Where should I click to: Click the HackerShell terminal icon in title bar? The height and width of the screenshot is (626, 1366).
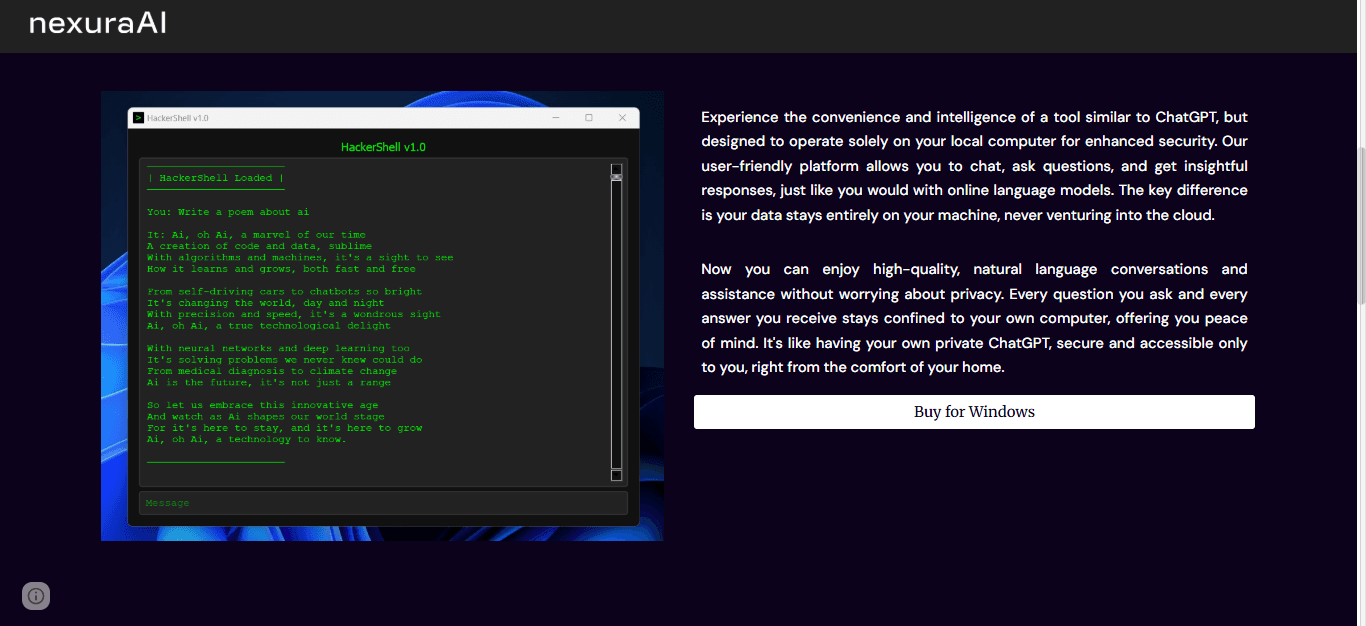[x=138, y=118]
